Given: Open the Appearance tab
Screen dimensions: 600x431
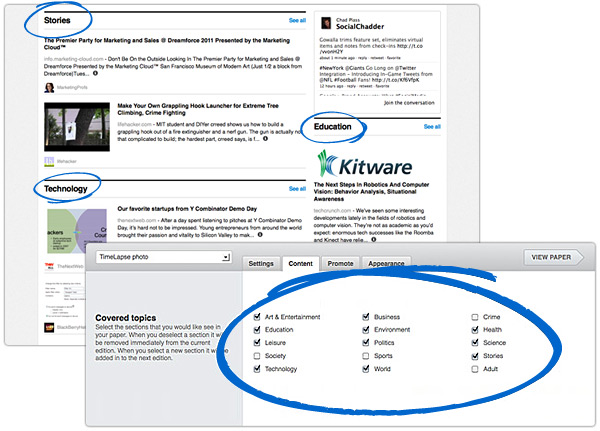Looking at the screenshot, I should [386, 263].
